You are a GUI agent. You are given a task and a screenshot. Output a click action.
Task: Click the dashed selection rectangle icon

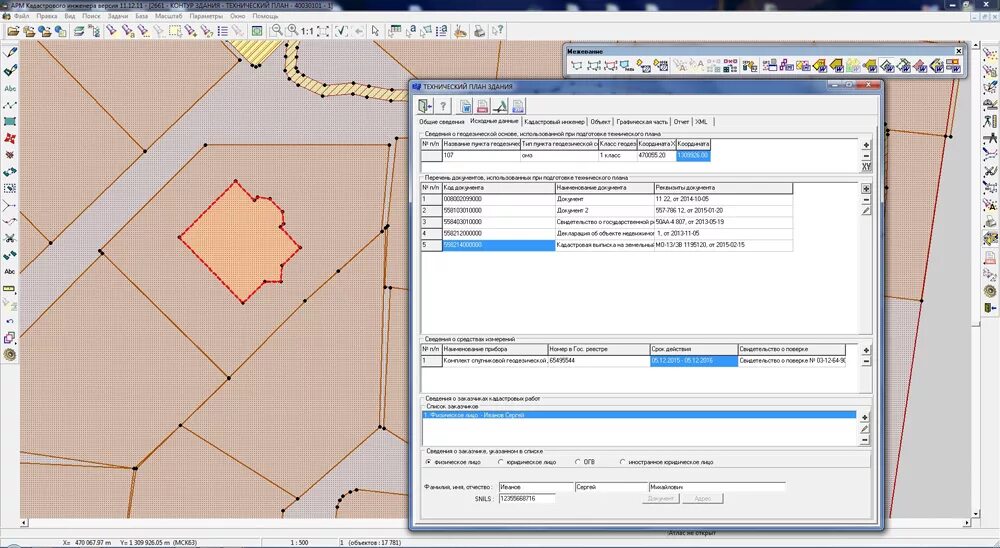coord(175,31)
